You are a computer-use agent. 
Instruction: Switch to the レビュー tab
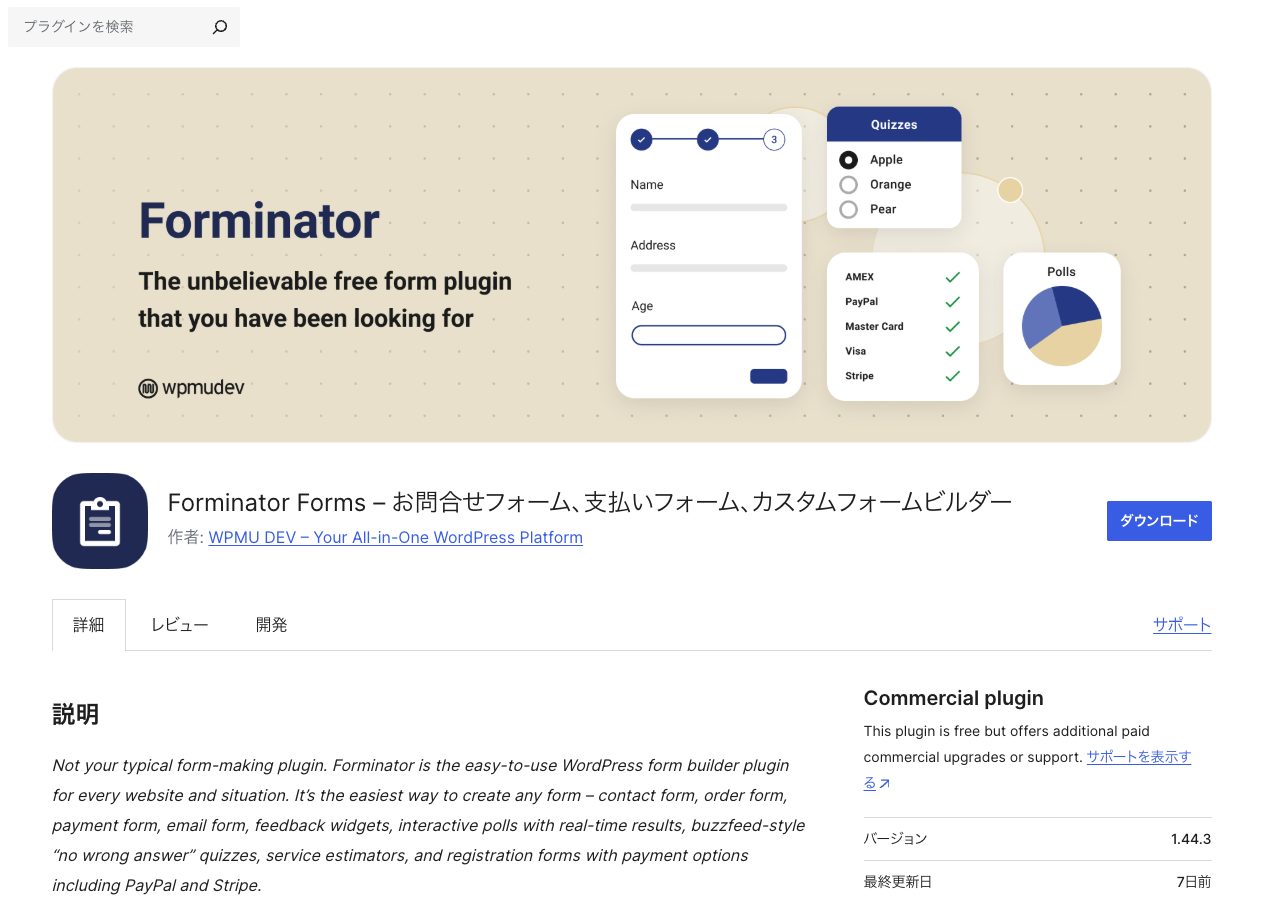pos(180,625)
